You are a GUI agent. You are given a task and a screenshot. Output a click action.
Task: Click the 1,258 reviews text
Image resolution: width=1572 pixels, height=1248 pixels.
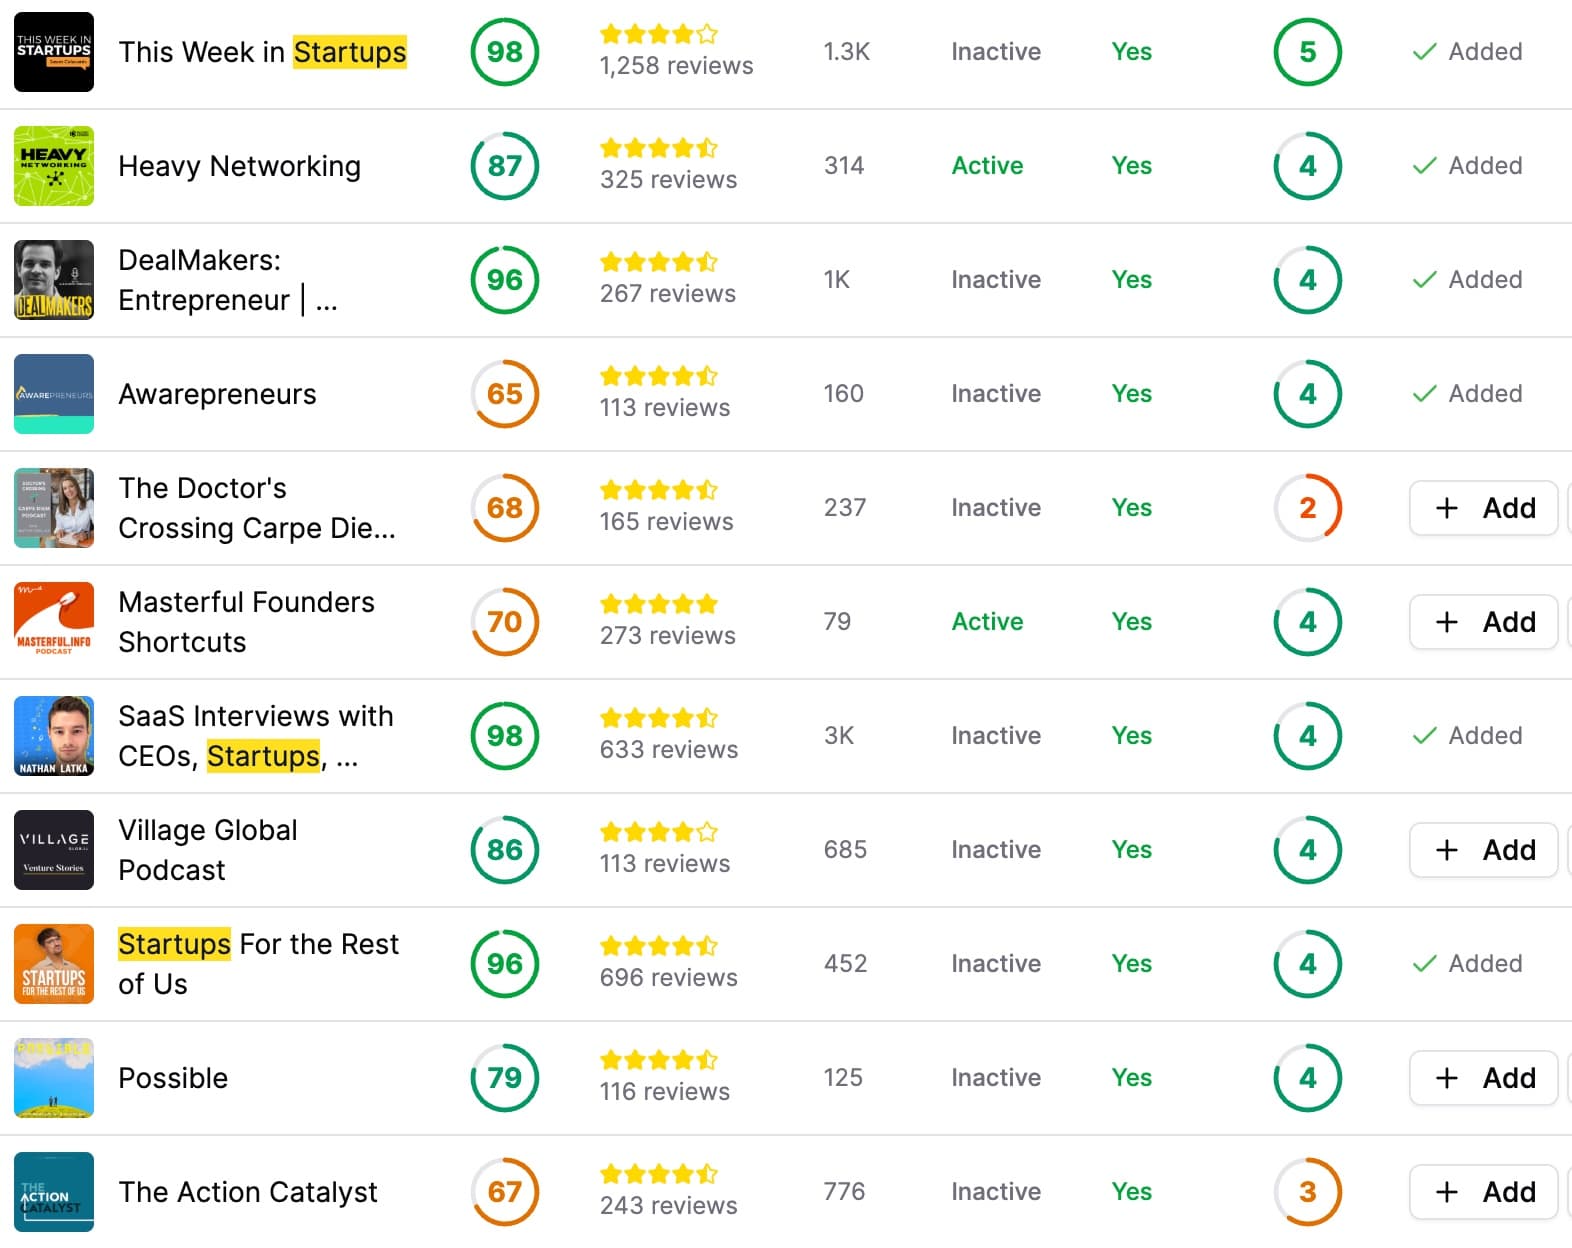coord(677,66)
